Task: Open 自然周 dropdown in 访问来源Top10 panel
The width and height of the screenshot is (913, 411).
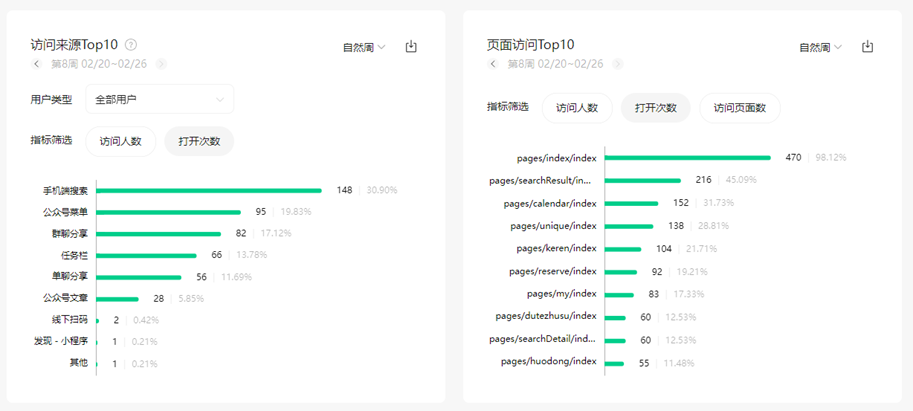Action: coord(364,48)
